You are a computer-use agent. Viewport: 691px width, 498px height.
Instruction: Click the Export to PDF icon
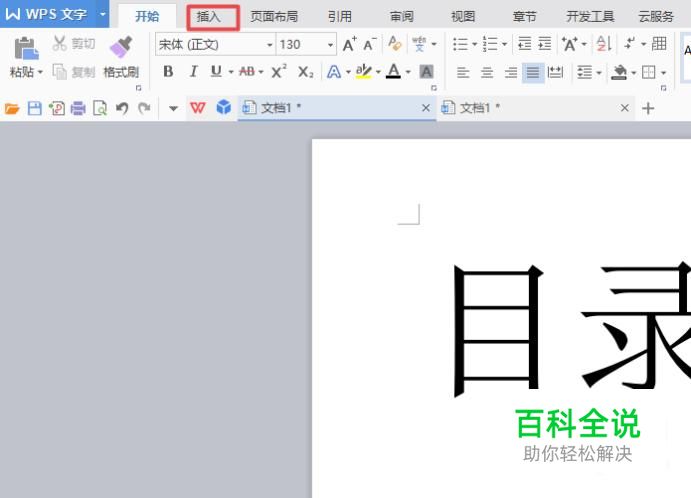(56, 108)
